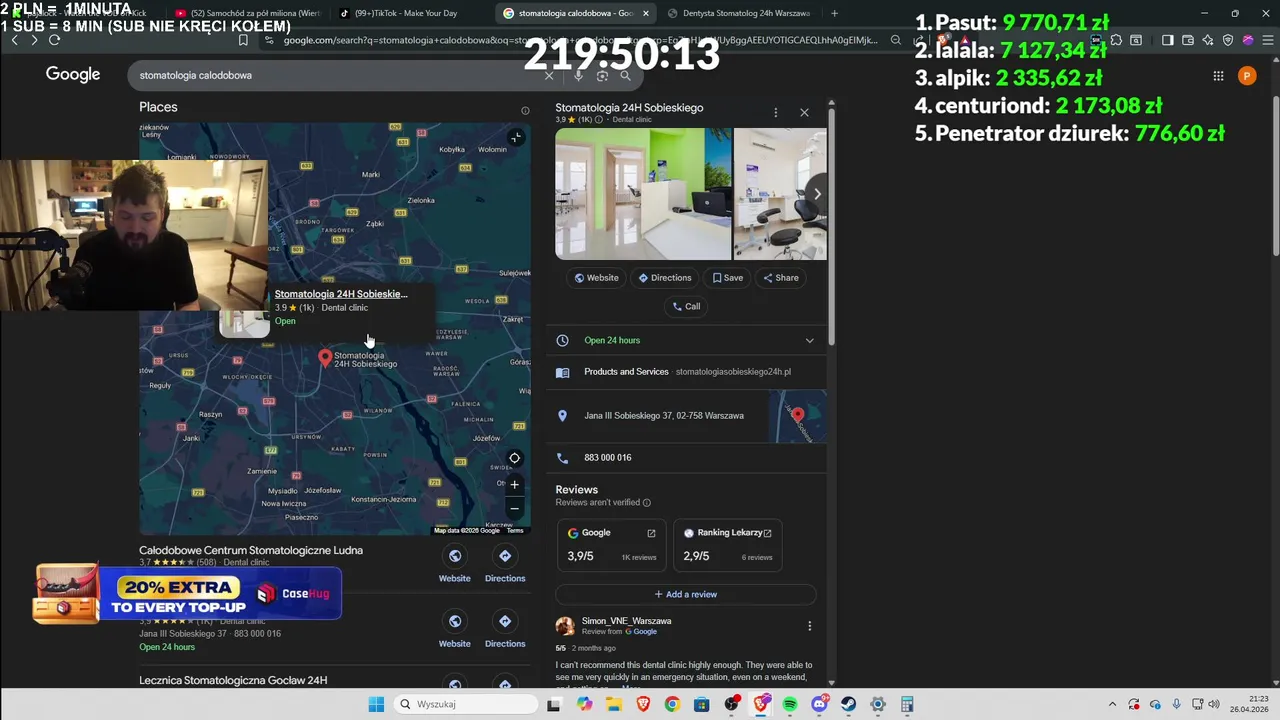Viewport: 1280px width, 720px height.
Task: Click the Directions button in details panel
Action: click(x=665, y=278)
